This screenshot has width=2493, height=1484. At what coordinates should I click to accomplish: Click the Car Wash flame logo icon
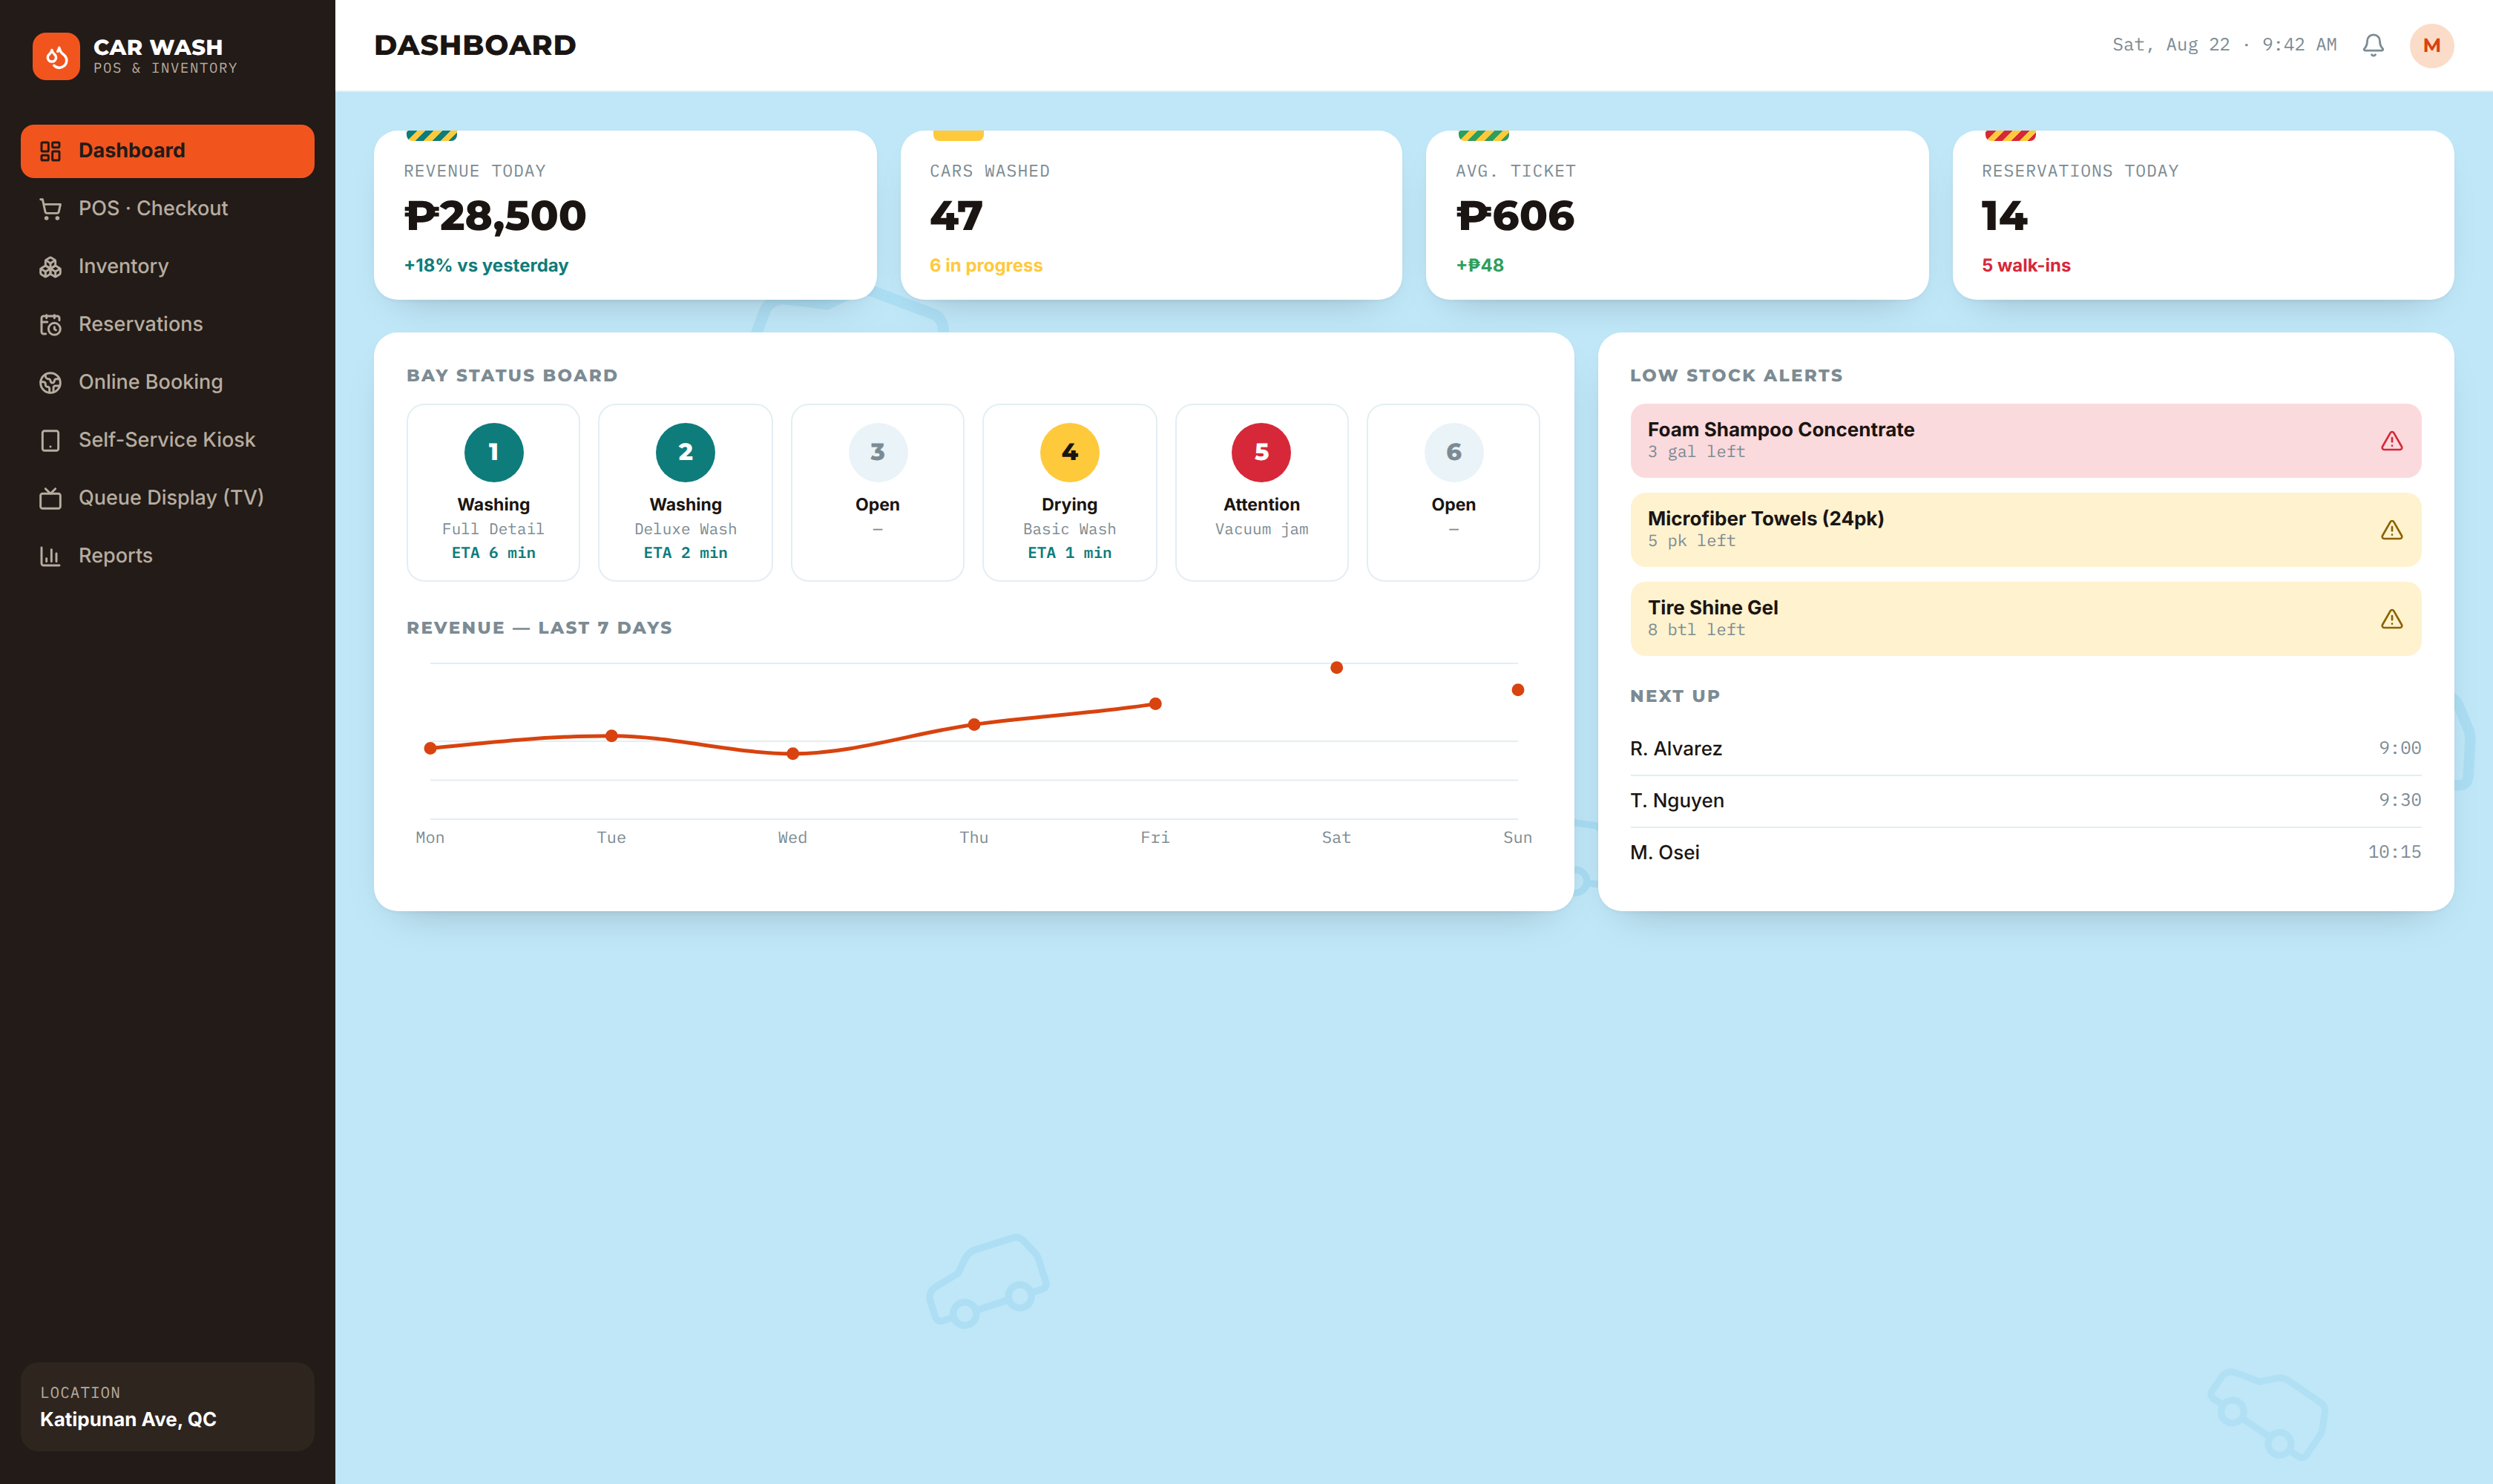(x=56, y=56)
